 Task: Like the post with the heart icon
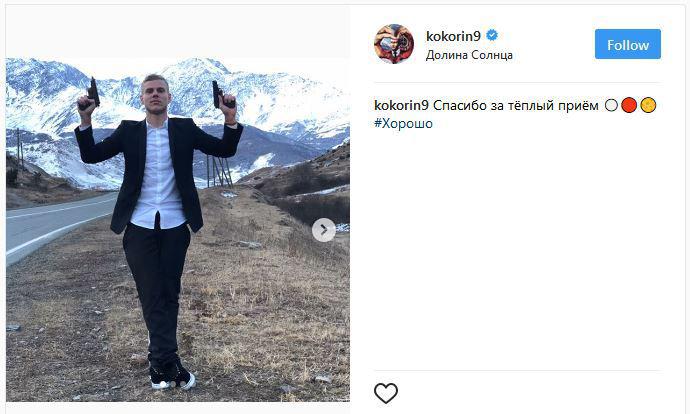(385, 393)
